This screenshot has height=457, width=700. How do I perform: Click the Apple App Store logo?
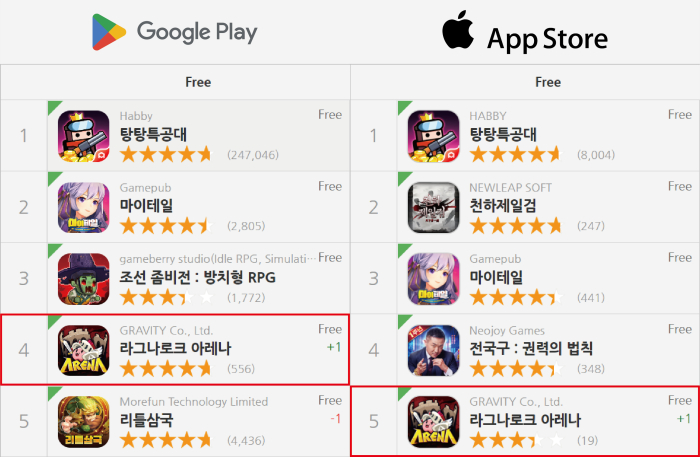[x=525, y=32]
